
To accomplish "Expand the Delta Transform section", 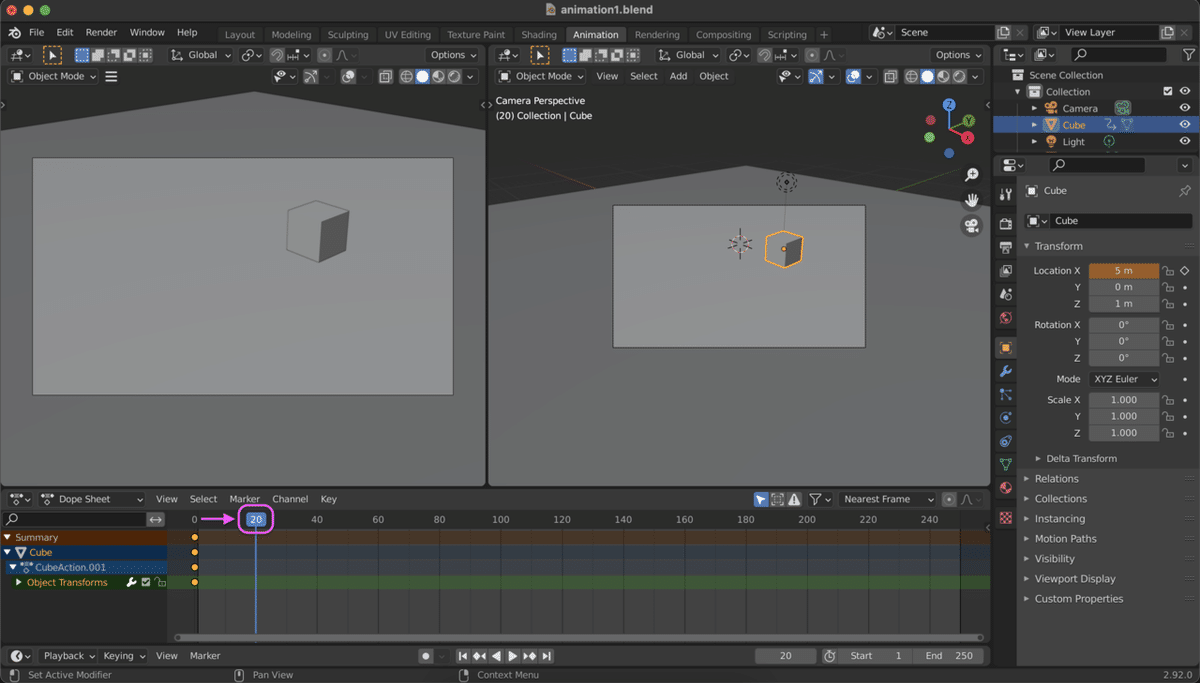I will 1080,458.
